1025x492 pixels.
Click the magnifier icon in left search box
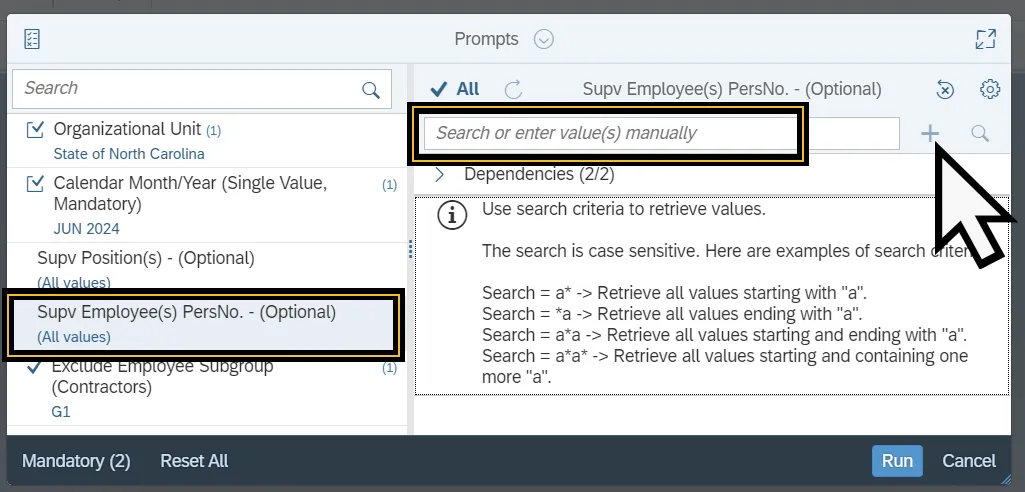point(371,90)
